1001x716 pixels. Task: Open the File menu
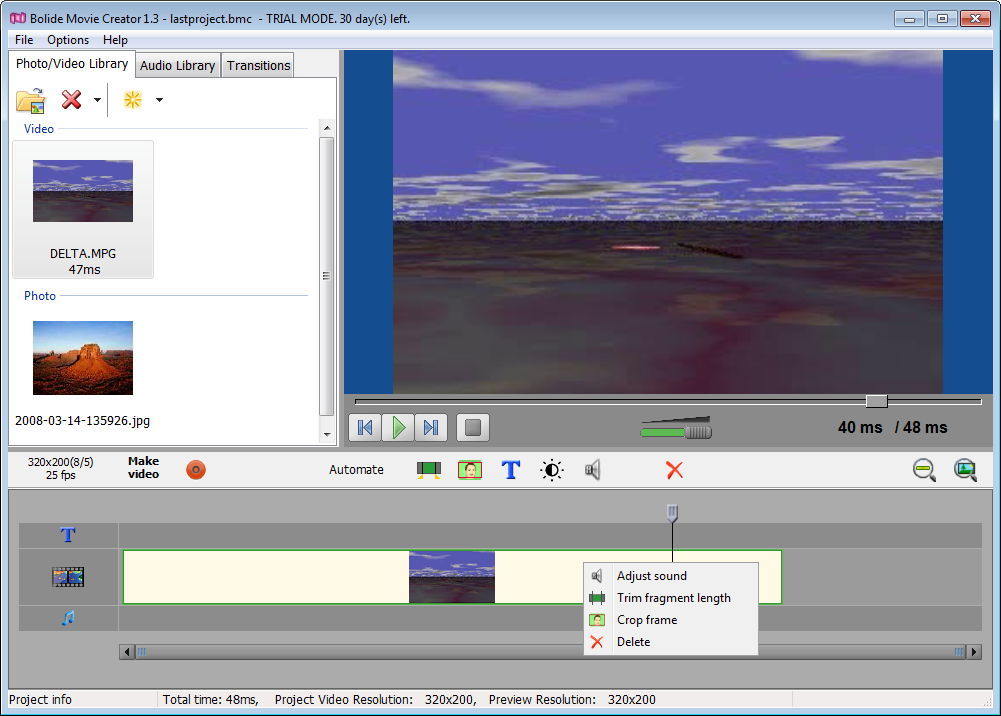tap(24, 40)
